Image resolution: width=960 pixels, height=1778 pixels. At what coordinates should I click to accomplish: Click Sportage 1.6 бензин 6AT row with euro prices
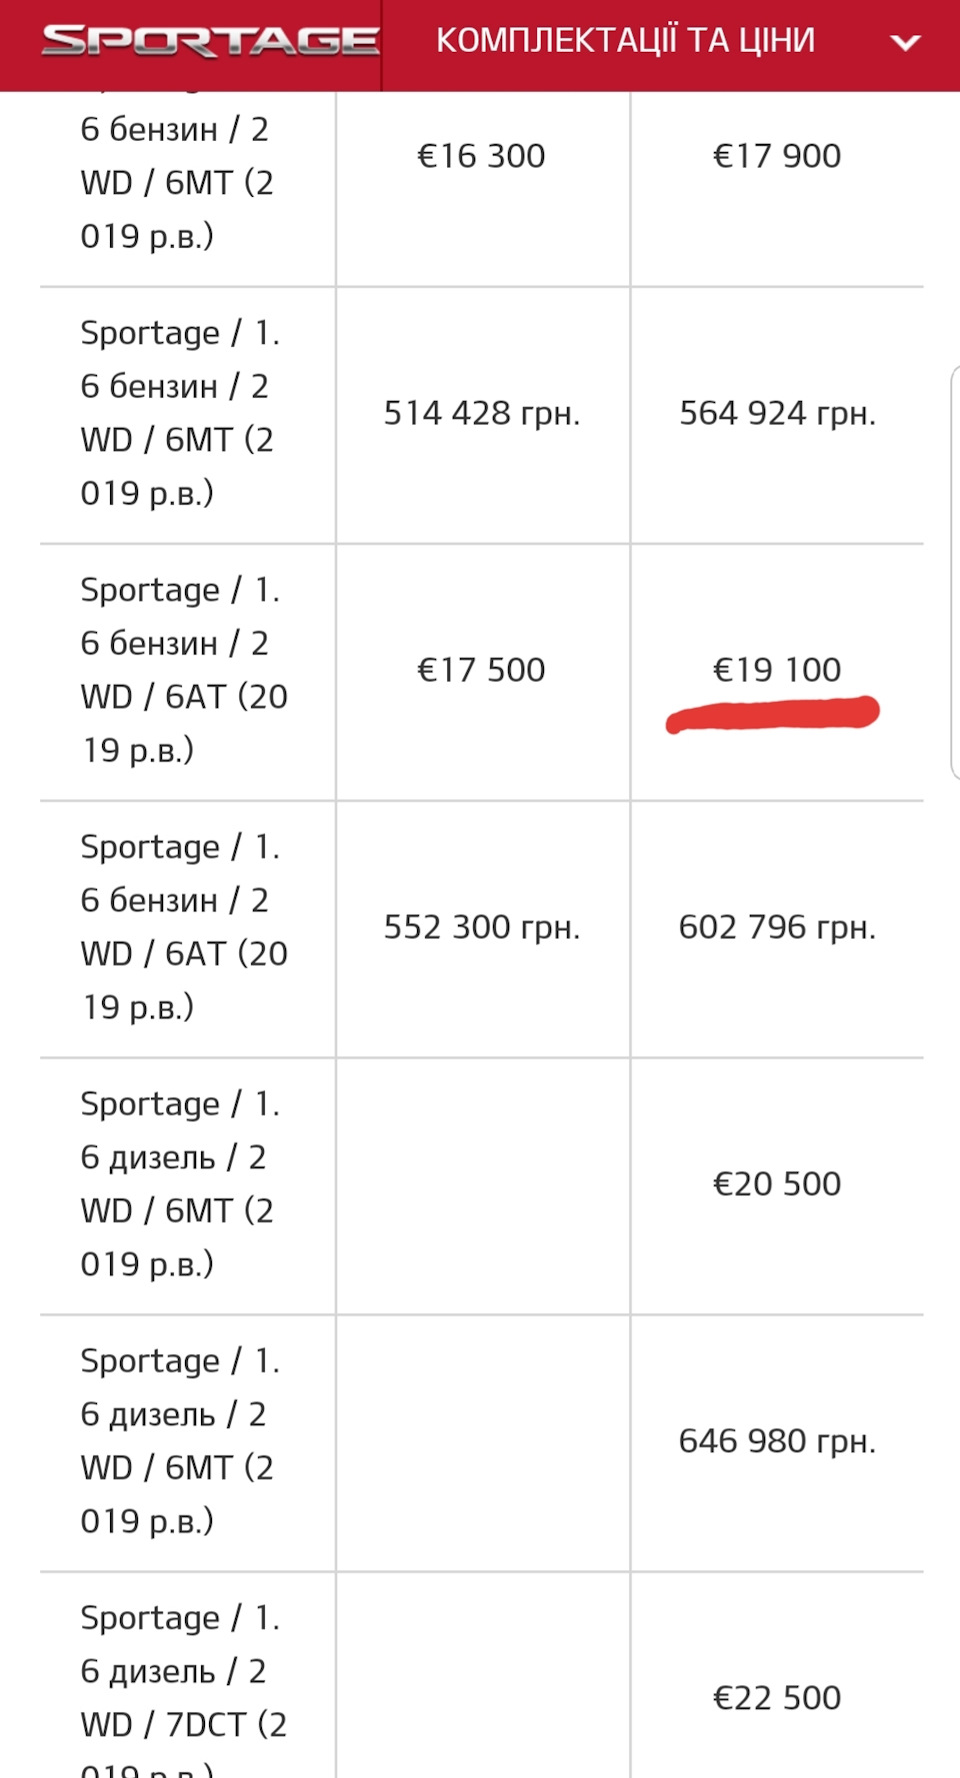pyautogui.click(x=481, y=672)
